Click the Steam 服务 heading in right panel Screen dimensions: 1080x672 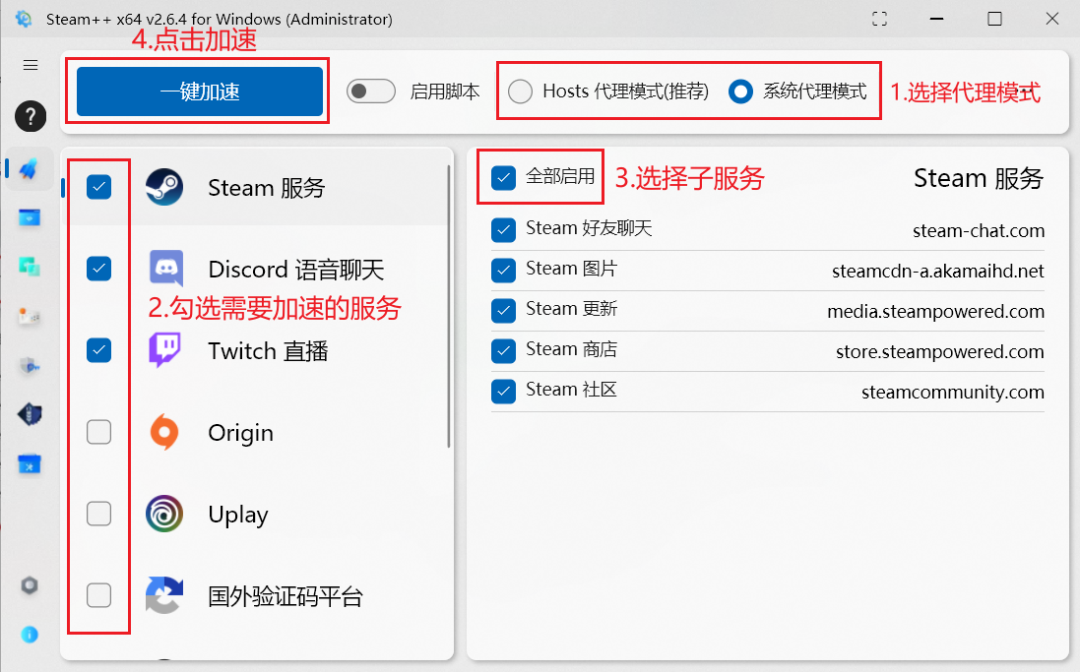pyautogui.click(x=978, y=178)
